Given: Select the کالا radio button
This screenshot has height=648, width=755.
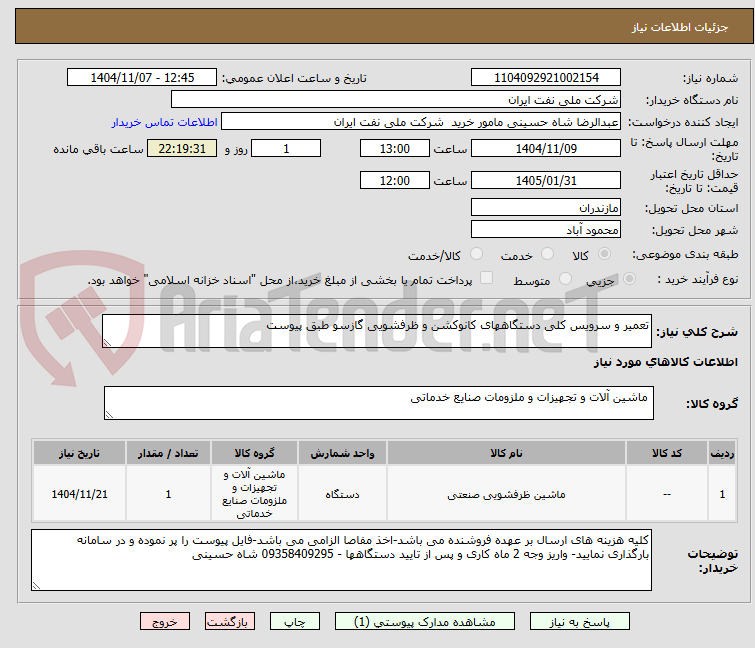Looking at the screenshot, I should 604,254.
